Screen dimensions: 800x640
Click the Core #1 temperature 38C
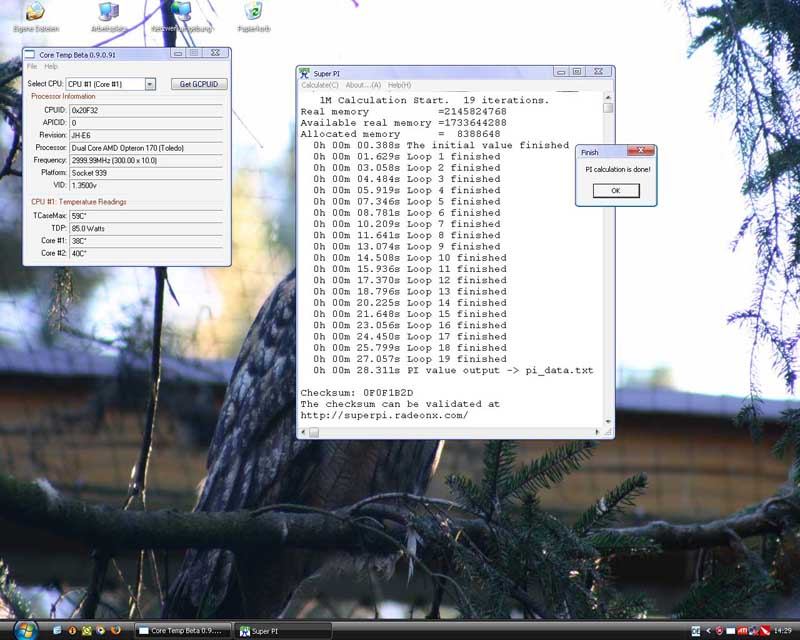coord(146,241)
